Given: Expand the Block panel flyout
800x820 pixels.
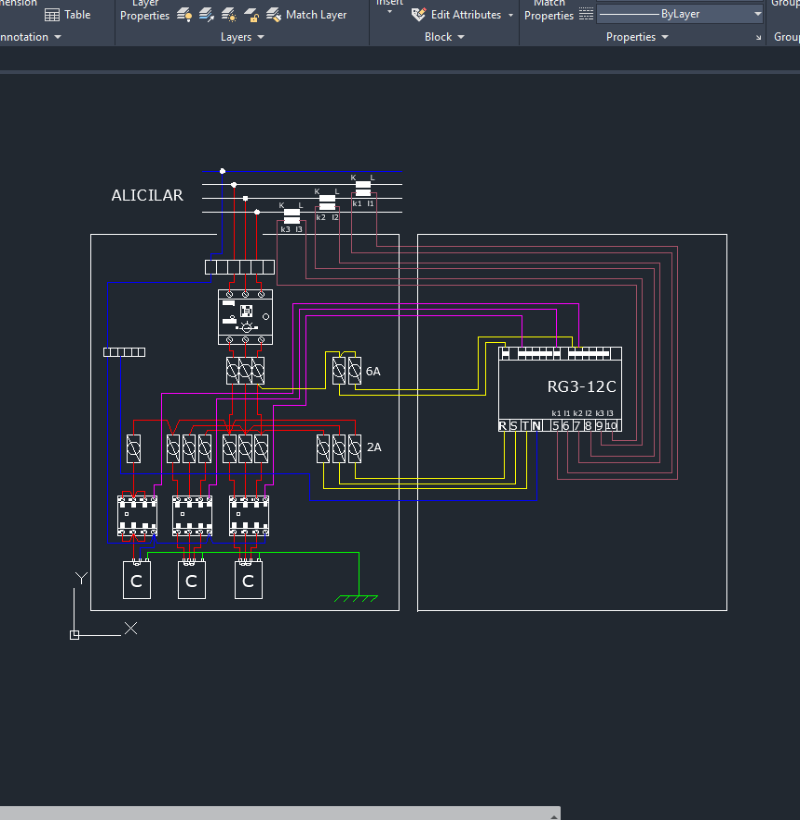Looking at the screenshot, I should click(x=461, y=38).
